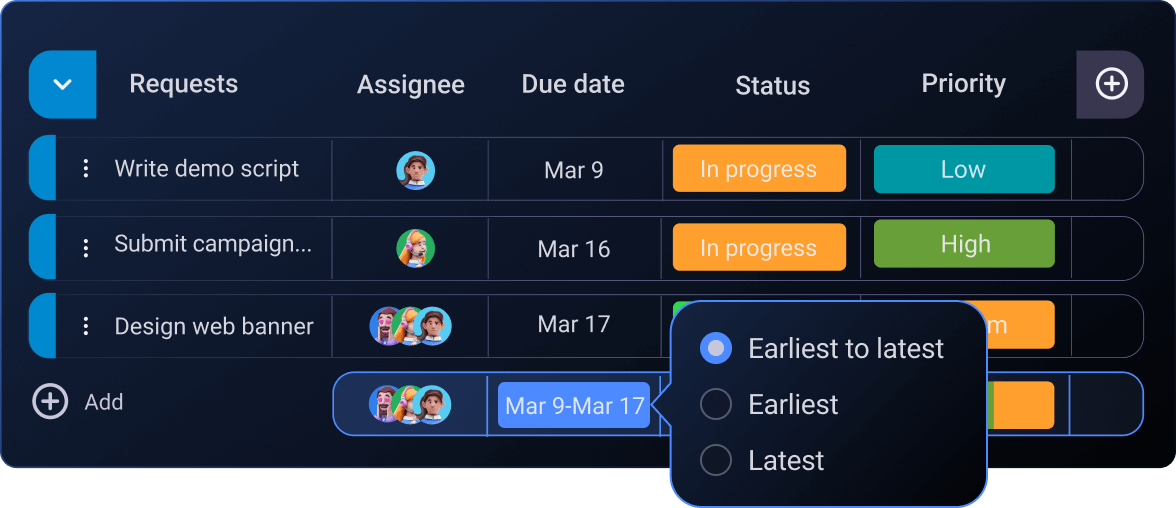Click the Priority column header
Image resolution: width=1176 pixels, height=508 pixels.
coord(963,84)
